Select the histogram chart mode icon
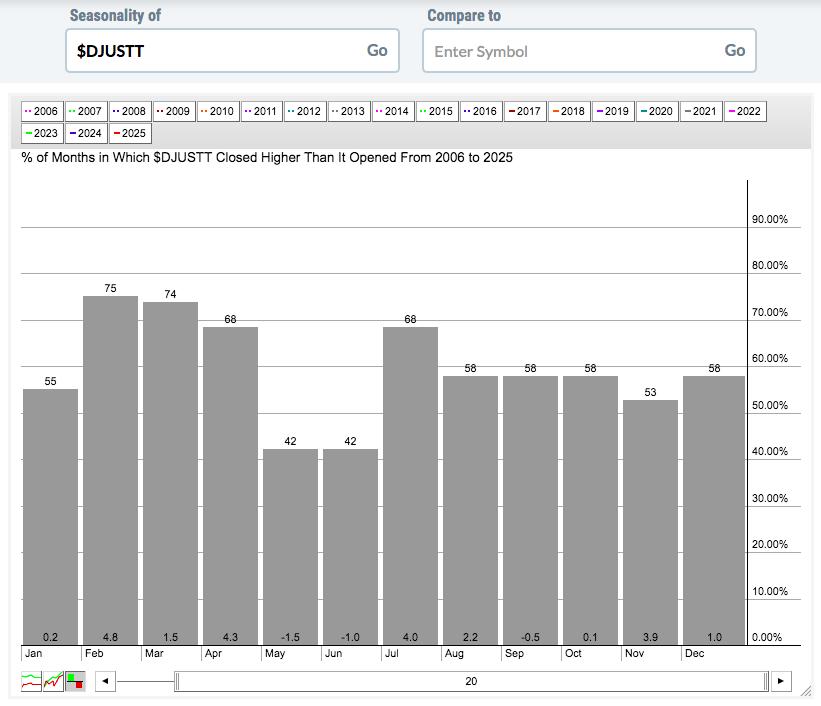The width and height of the screenshot is (821, 706). tap(74, 682)
